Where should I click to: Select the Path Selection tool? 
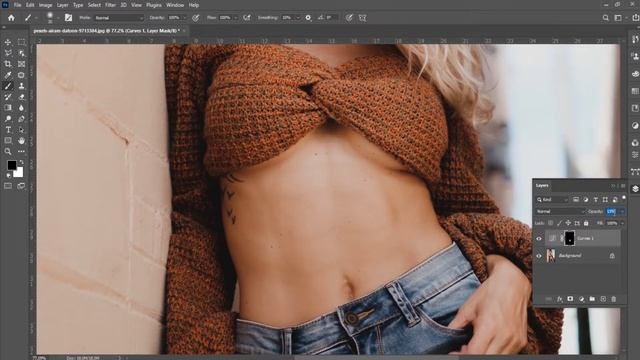[x=21, y=130]
